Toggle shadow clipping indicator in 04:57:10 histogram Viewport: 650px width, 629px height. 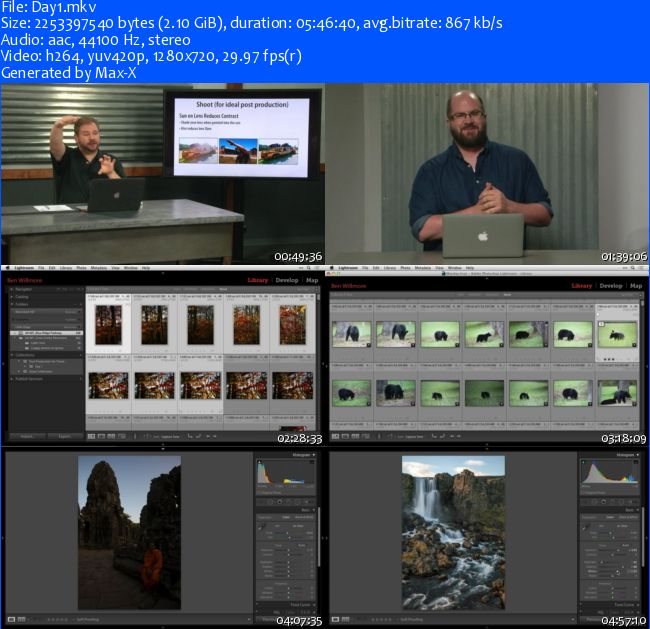[583, 461]
